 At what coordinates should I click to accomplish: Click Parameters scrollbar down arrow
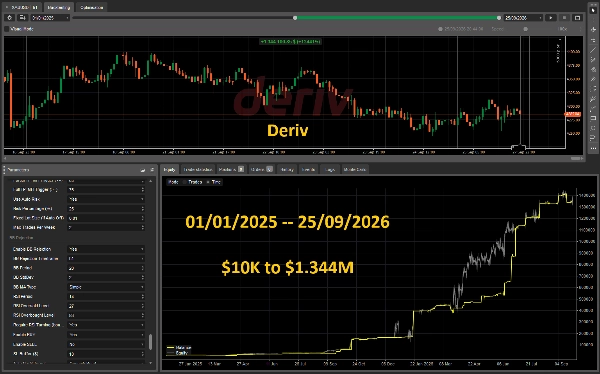click(x=150, y=363)
